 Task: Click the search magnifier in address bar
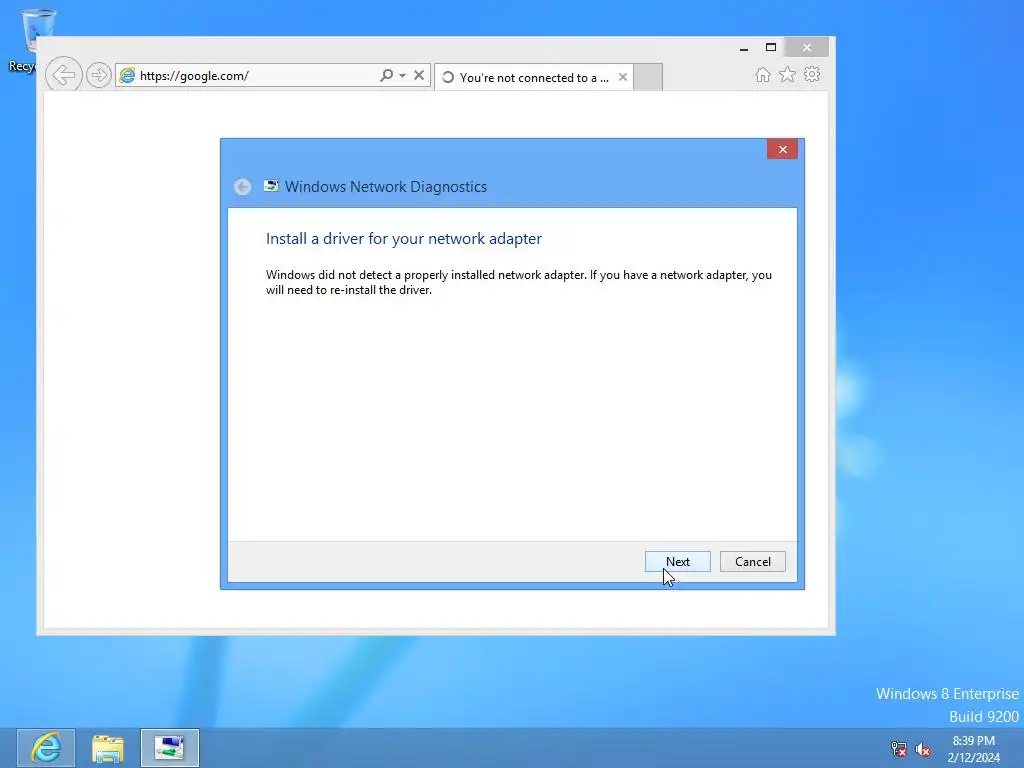[x=387, y=76]
